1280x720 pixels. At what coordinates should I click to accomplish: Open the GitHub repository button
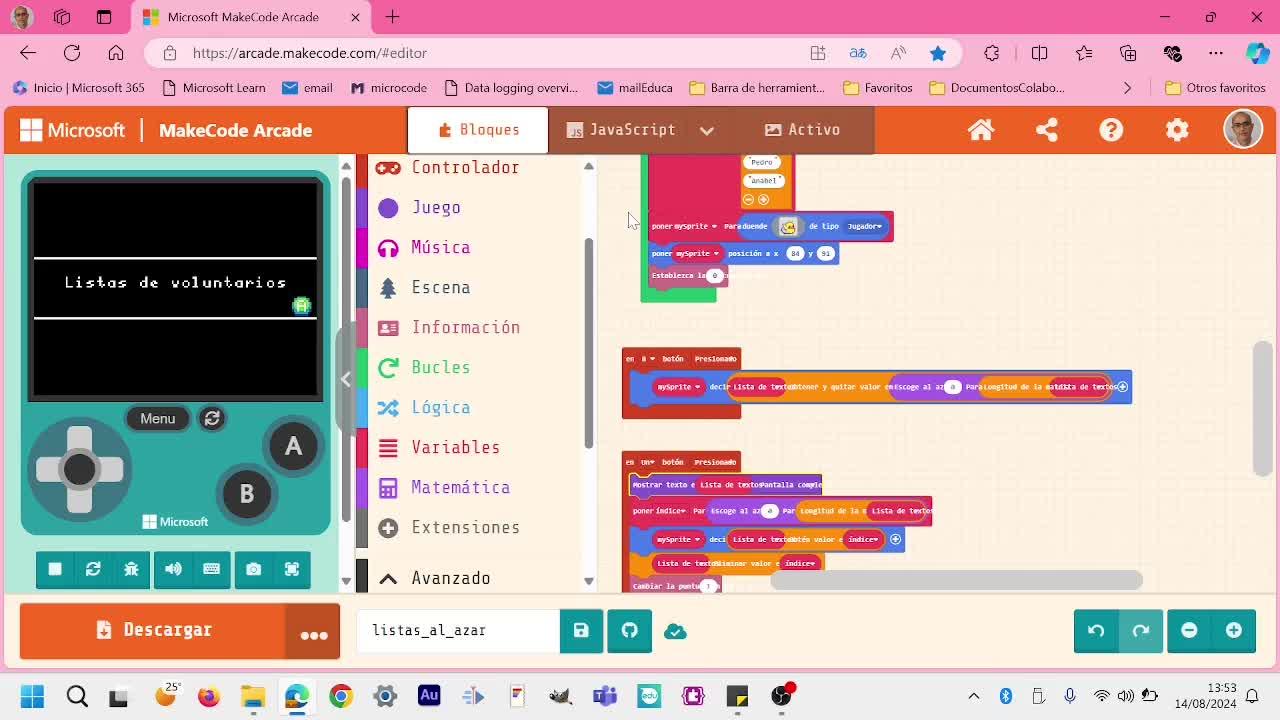tap(629, 630)
